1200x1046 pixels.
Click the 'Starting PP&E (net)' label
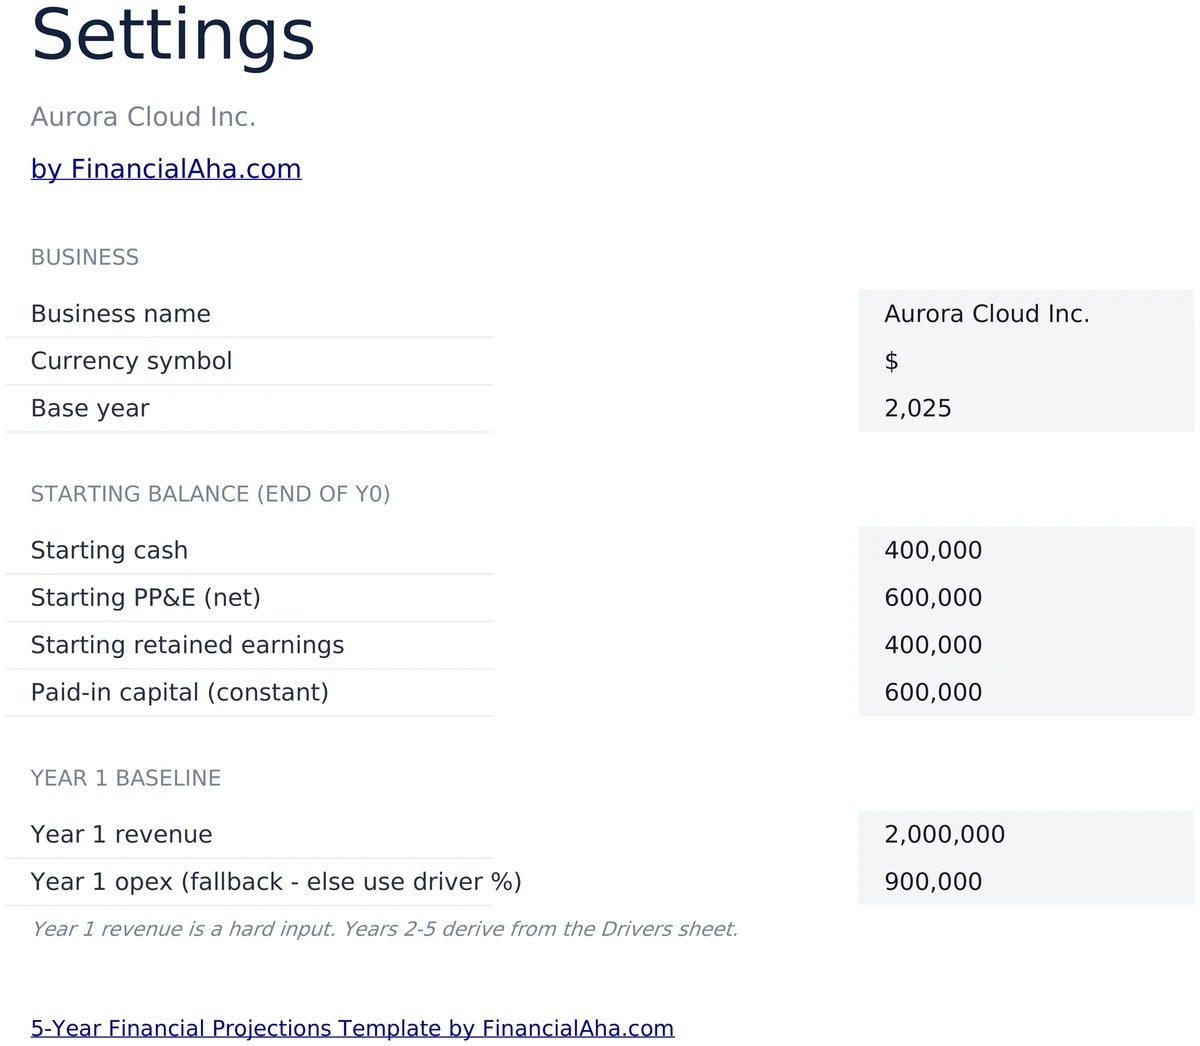[146, 598]
